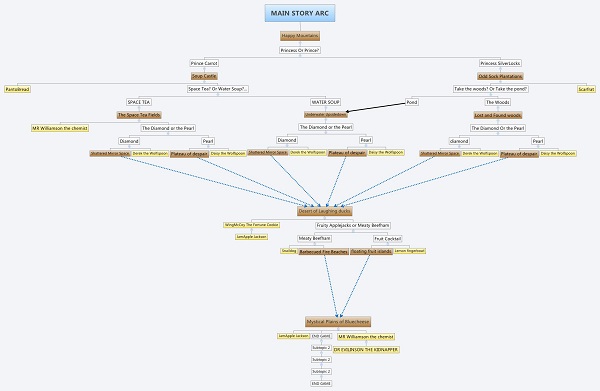This screenshot has height=391, width=600.
Task: Select the Mystical Plains of Bluecheese node
Action: [338, 322]
